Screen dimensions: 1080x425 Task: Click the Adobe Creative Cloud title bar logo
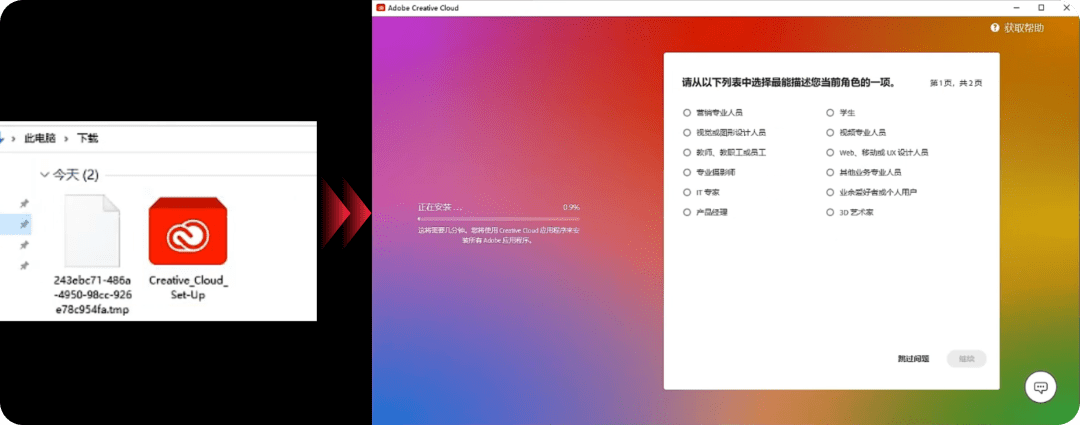point(381,8)
